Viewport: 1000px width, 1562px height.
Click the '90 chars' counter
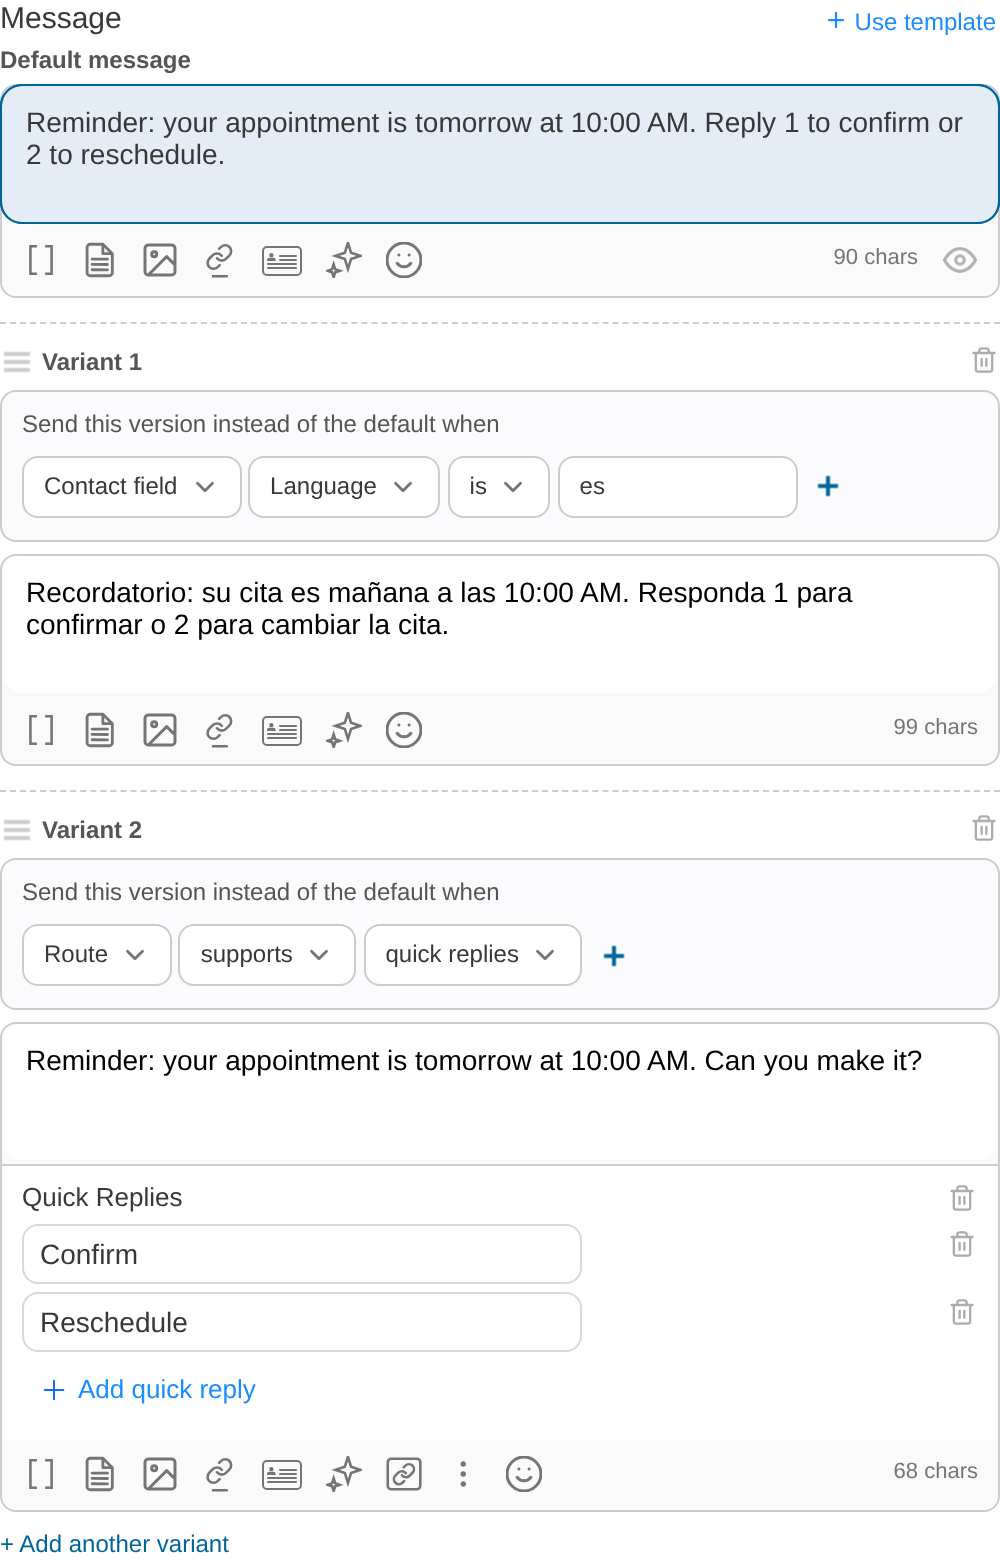tap(876, 257)
